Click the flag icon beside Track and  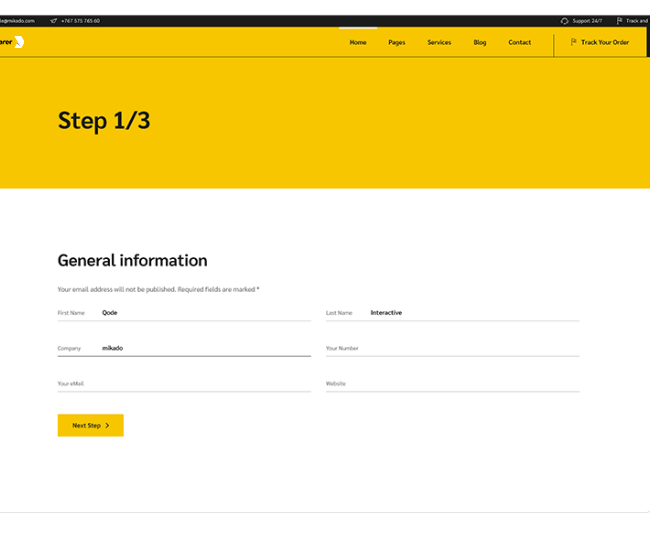619,20
